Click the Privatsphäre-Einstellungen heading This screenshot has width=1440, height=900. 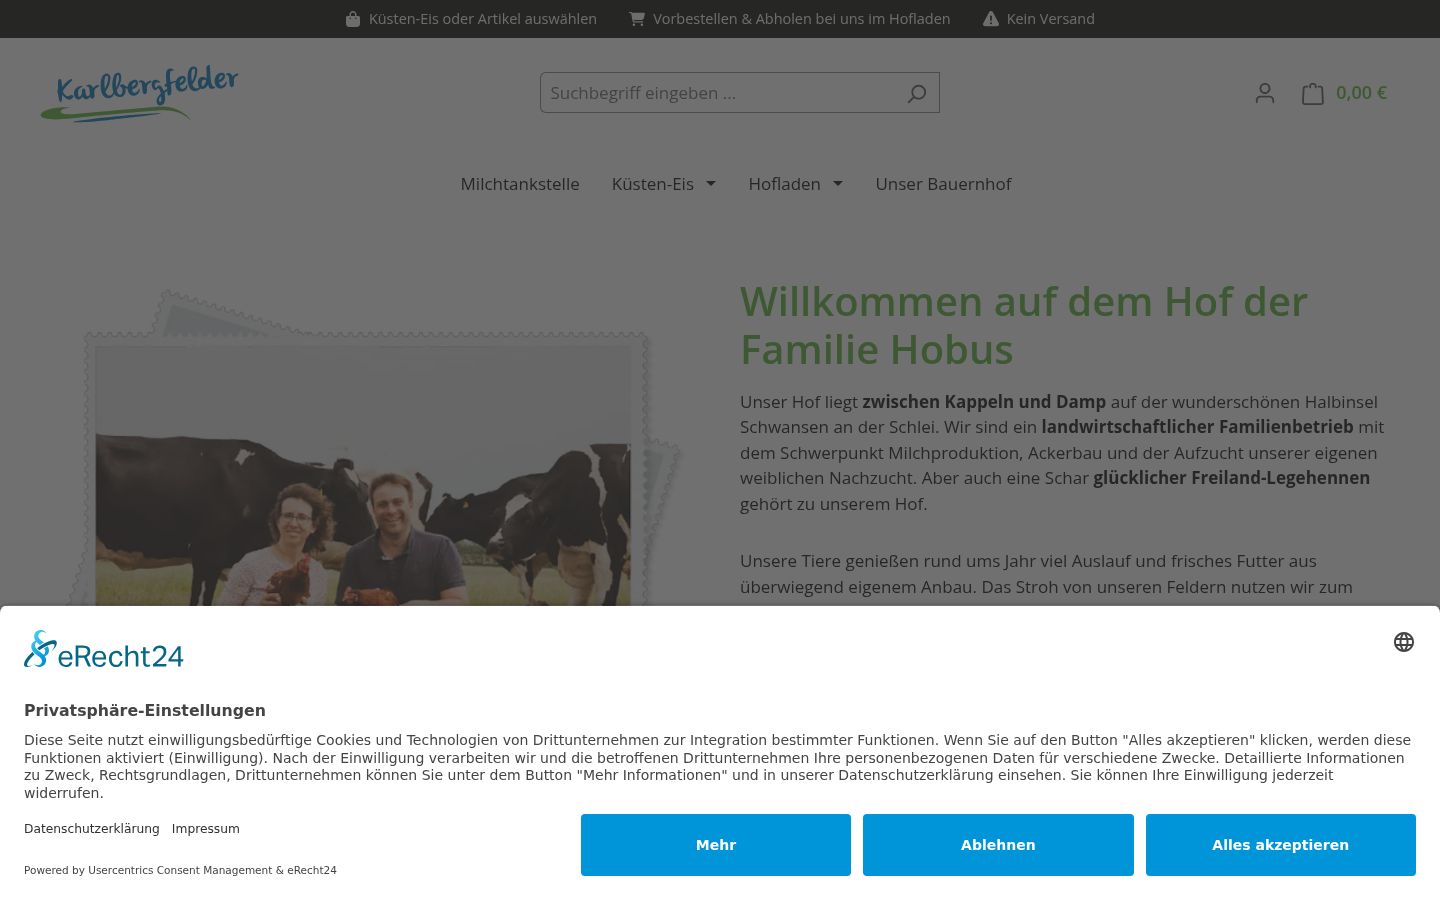click(x=145, y=710)
